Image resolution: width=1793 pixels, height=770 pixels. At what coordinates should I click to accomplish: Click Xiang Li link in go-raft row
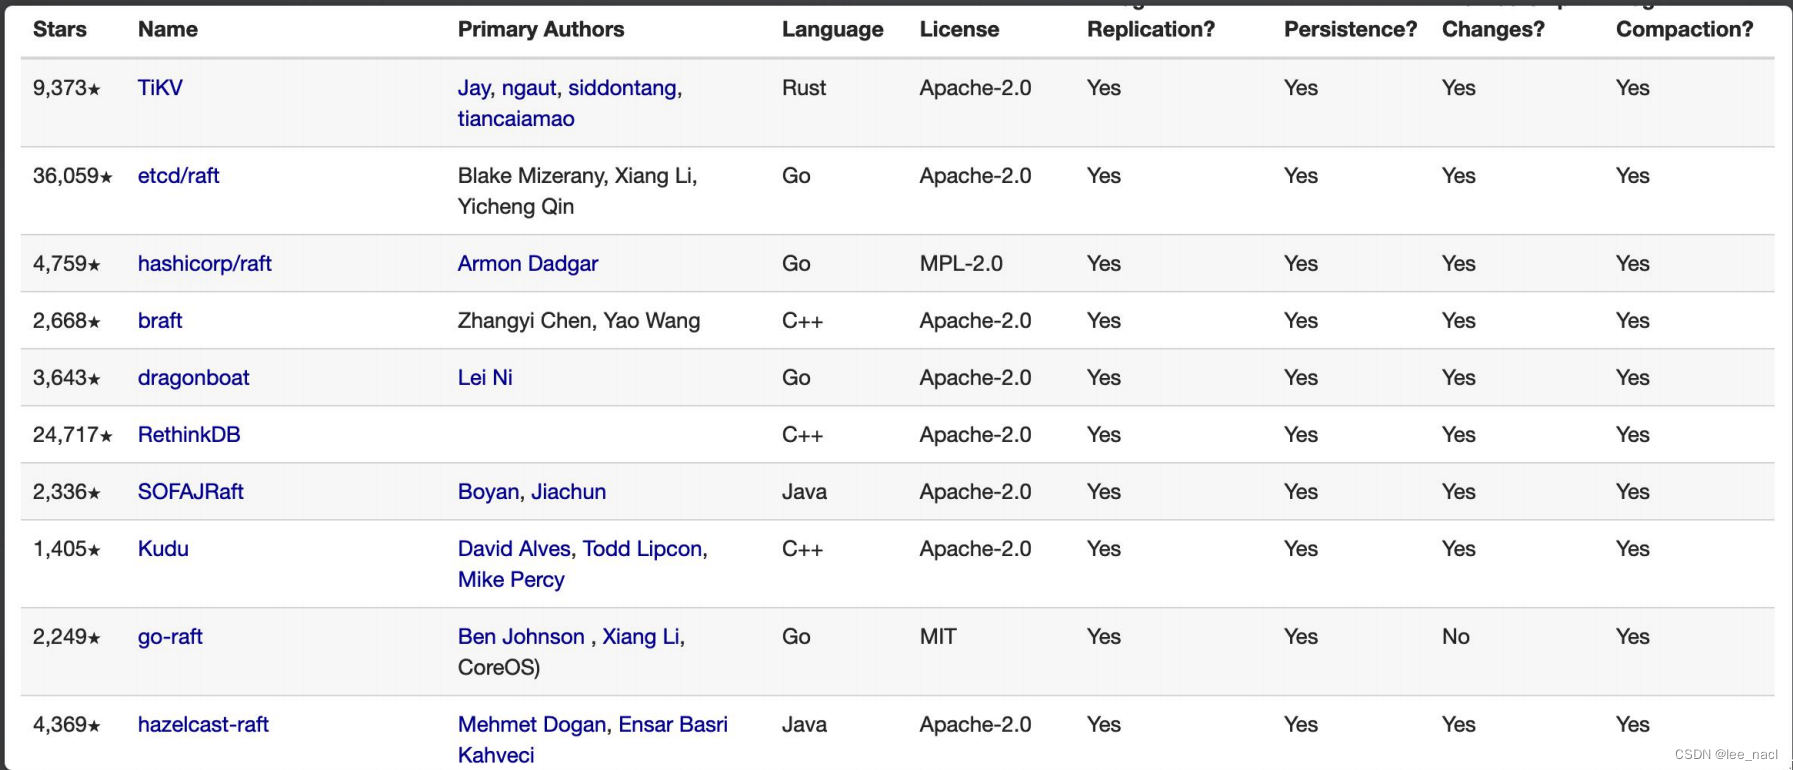640,637
